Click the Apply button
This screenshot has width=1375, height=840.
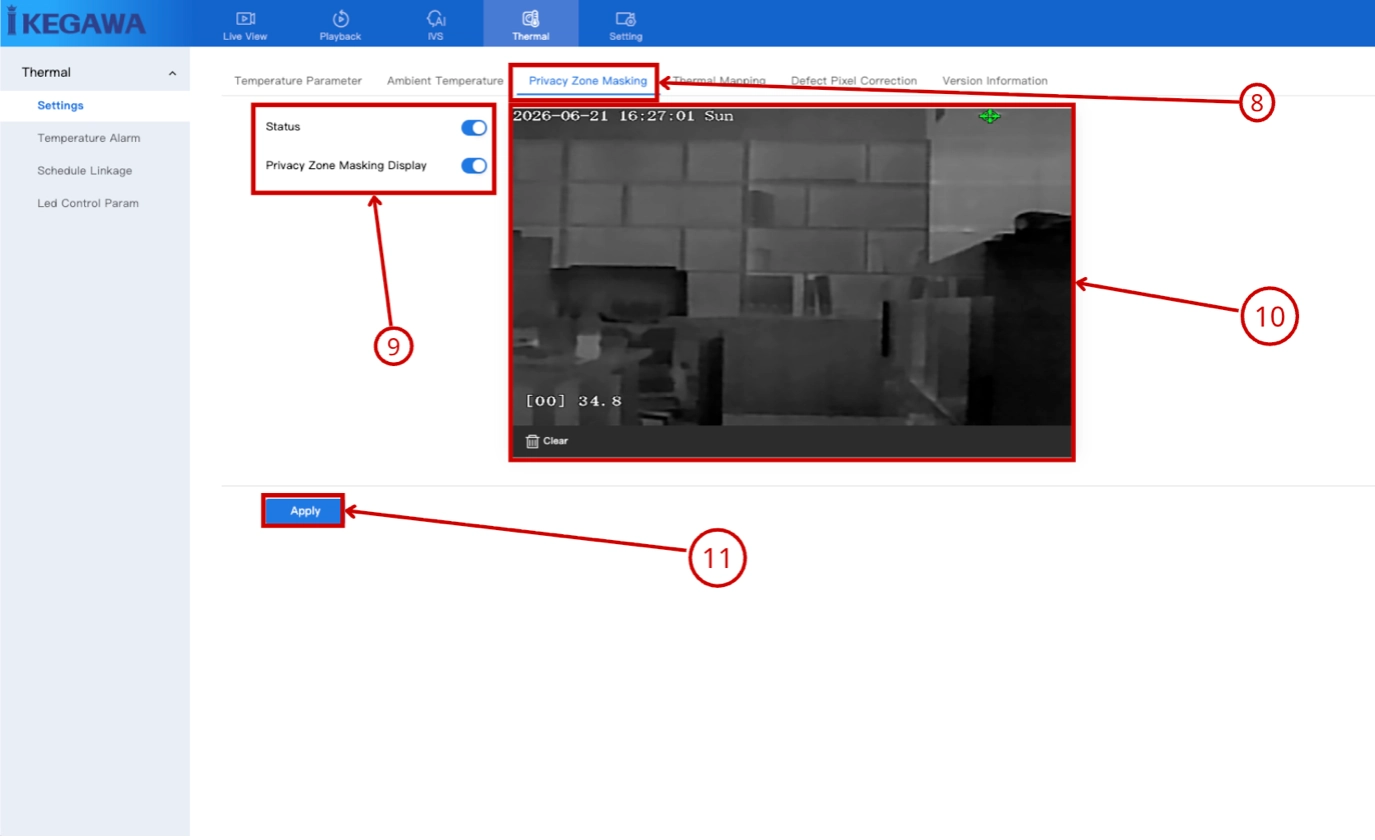tap(305, 511)
